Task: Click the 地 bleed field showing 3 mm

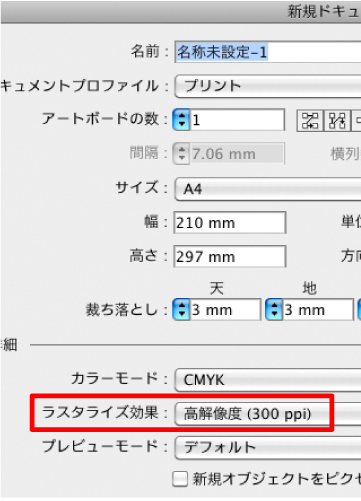Action: pyautogui.click(x=318, y=310)
